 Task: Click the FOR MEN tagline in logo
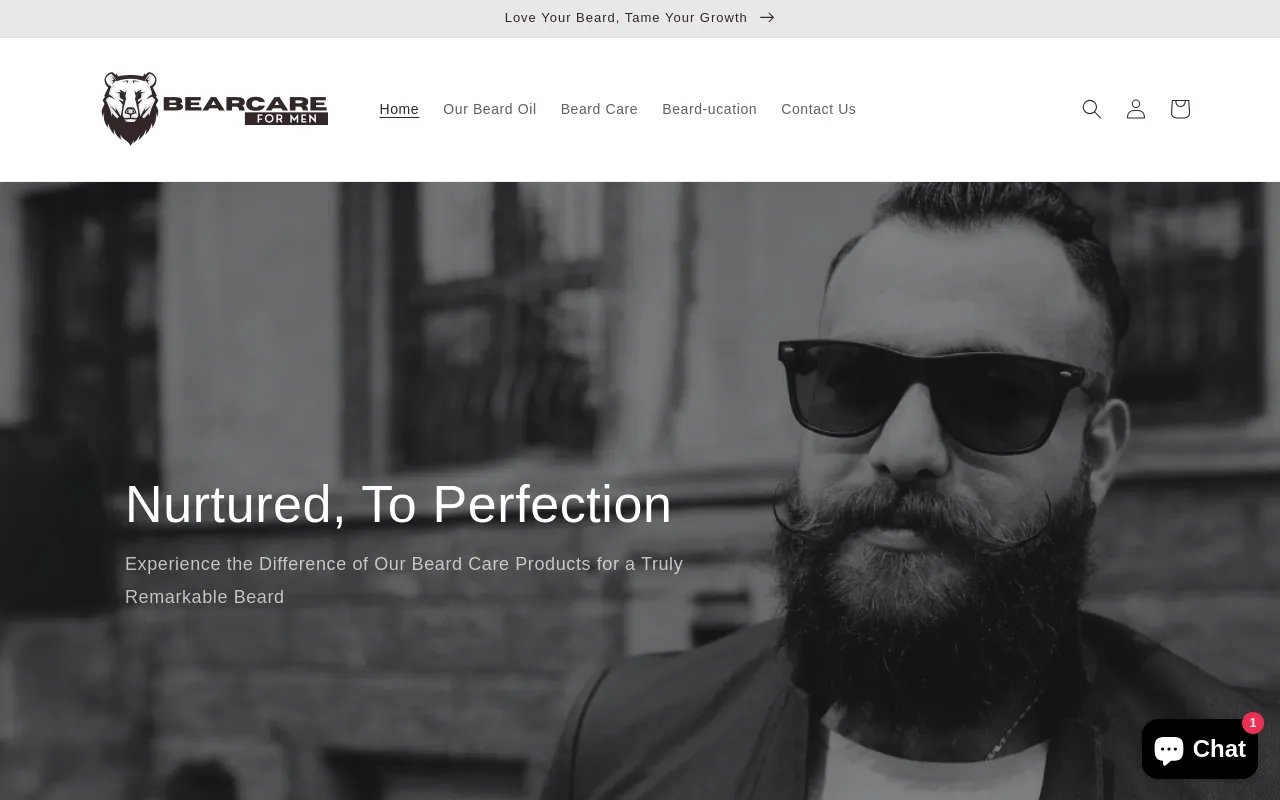[285, 119]
